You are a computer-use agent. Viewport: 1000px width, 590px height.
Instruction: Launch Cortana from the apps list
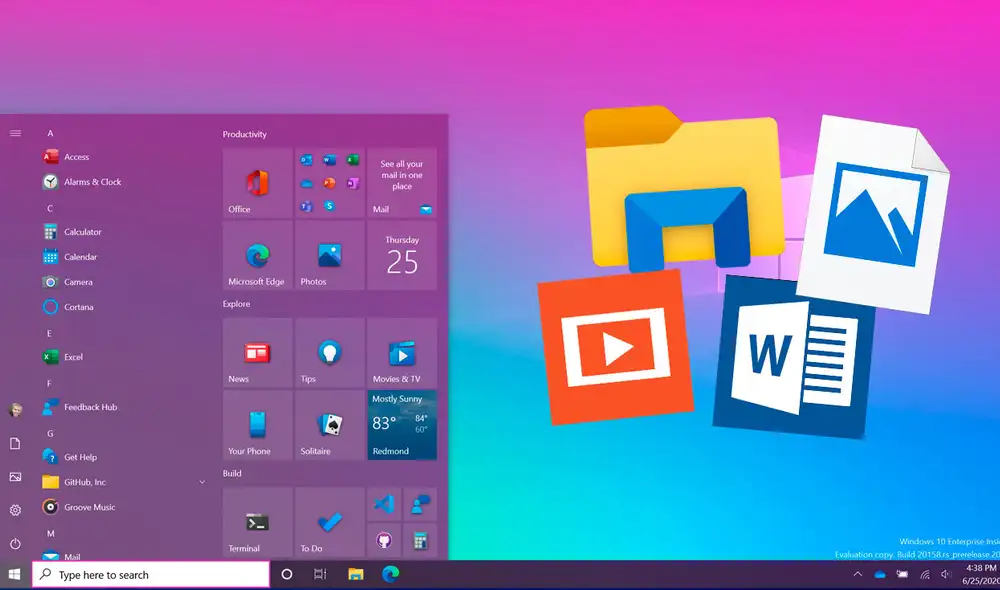click(x=80, y=307)
